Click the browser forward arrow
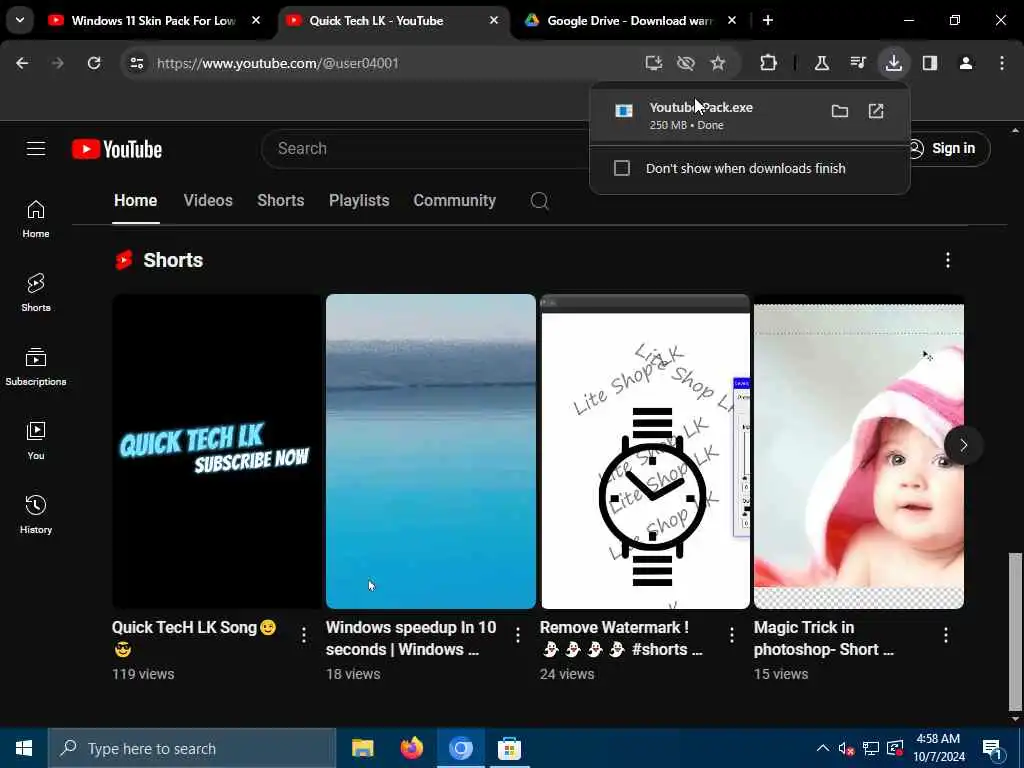Image resolution: width=1024 pixels, height=768 pixels. 57,63
